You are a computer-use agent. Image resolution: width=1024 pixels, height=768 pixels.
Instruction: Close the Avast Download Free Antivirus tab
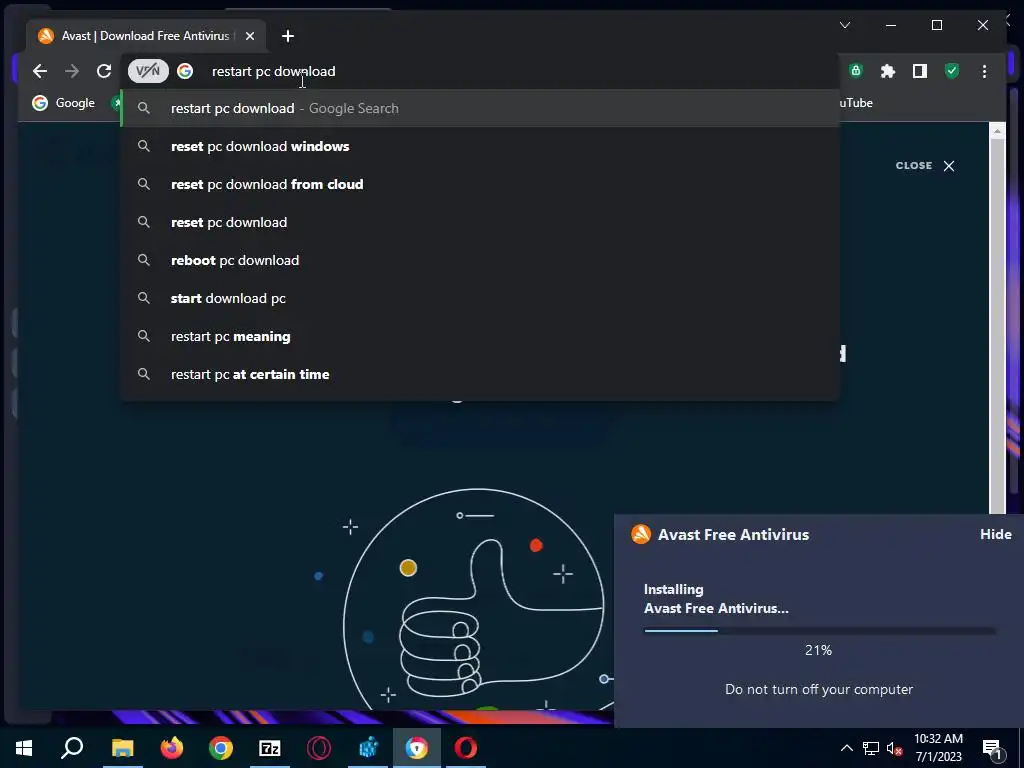click(x=249, y=36)
